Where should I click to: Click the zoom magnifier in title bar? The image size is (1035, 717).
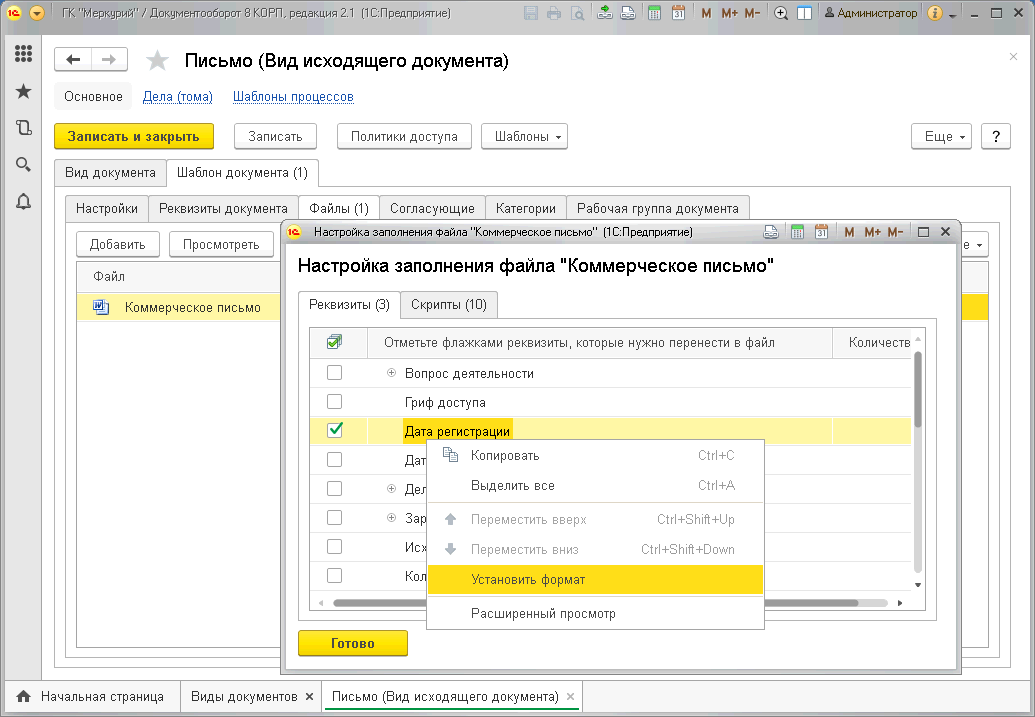781,13
